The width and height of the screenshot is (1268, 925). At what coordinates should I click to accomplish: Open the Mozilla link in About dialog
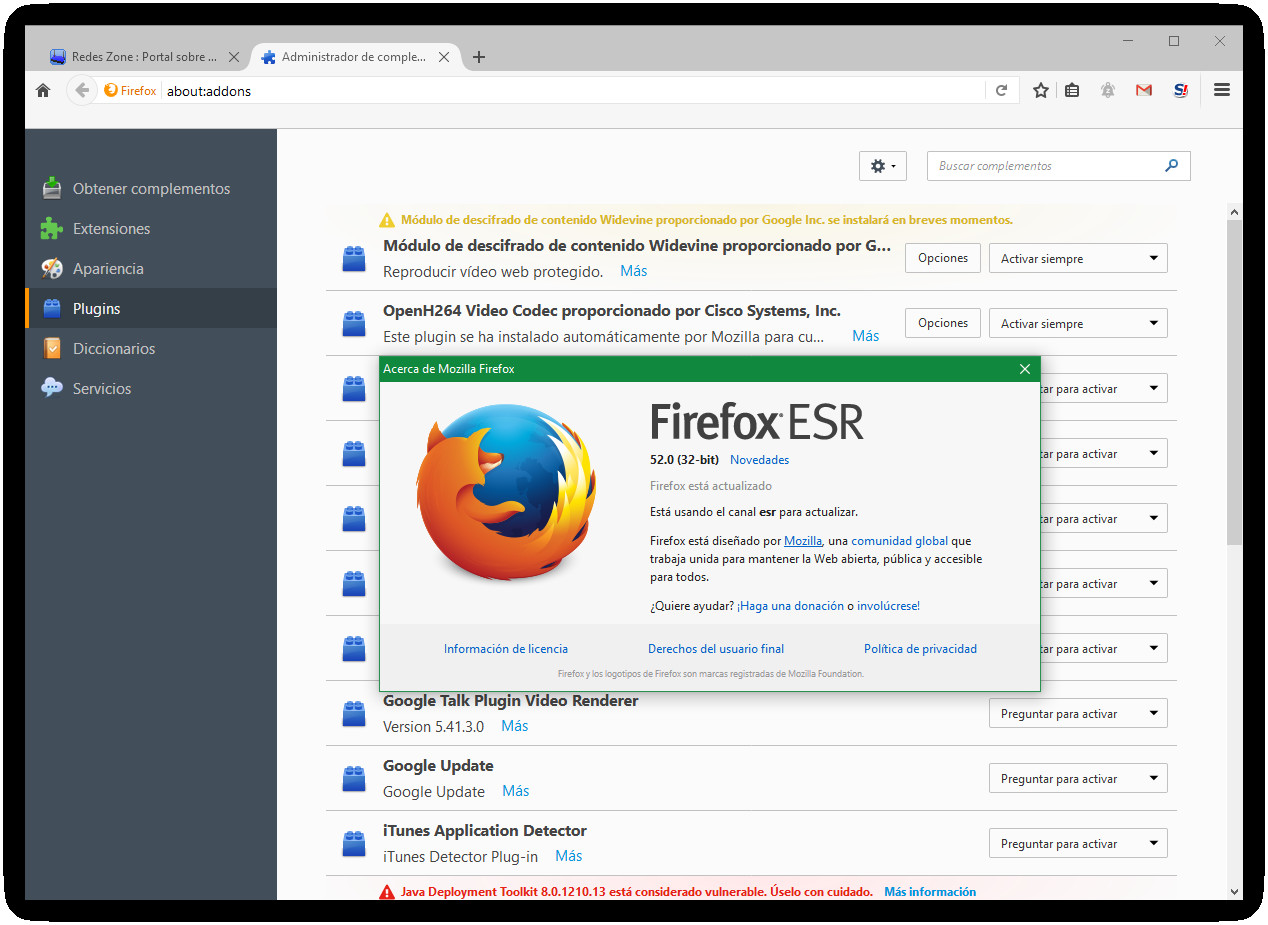click(x=803, y=541)
